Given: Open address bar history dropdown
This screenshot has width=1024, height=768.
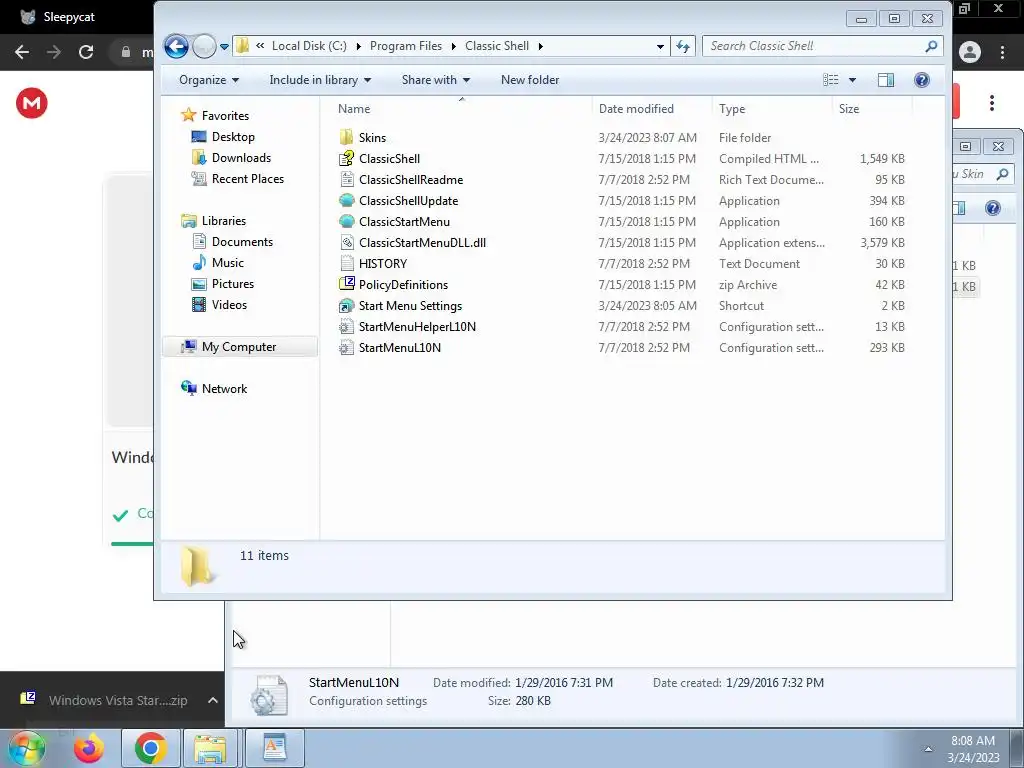Looking at the screenshot, I should click(x=660, y=46).
